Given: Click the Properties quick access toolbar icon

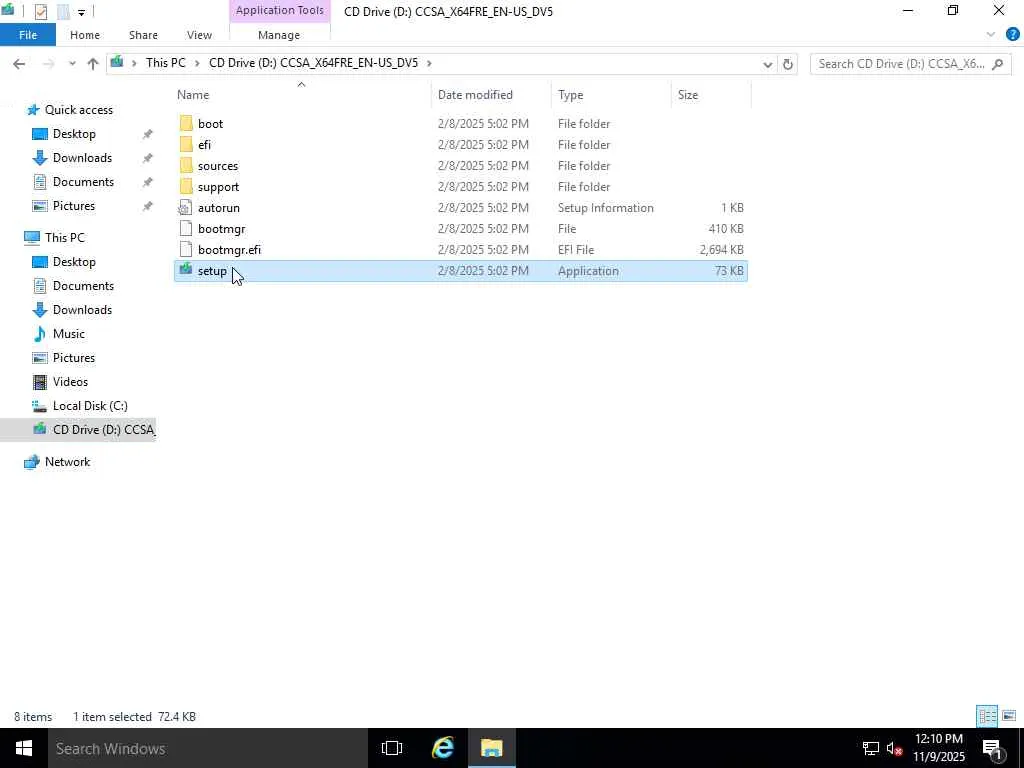Looking at the screenshot, I should click(40, 11).
